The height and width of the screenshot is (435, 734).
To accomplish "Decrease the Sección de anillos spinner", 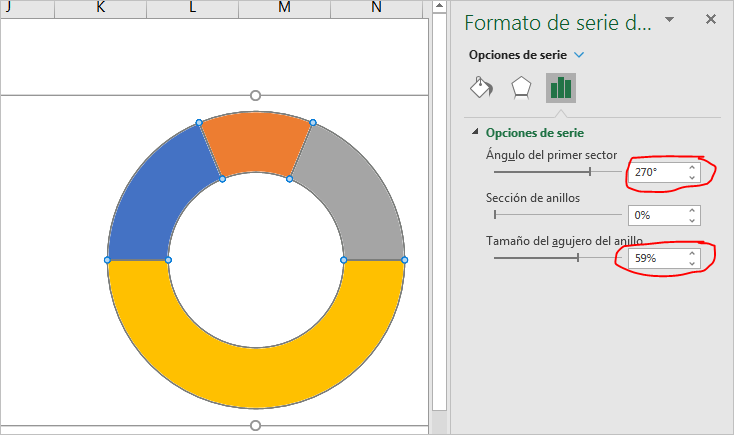I will pyautogui.click(x=692, y=221).
